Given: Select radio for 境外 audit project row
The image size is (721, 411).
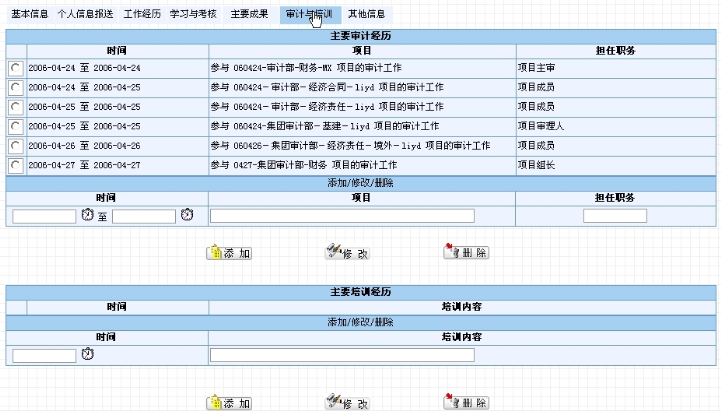Looking at the screenshot, I should coord(15,146).
